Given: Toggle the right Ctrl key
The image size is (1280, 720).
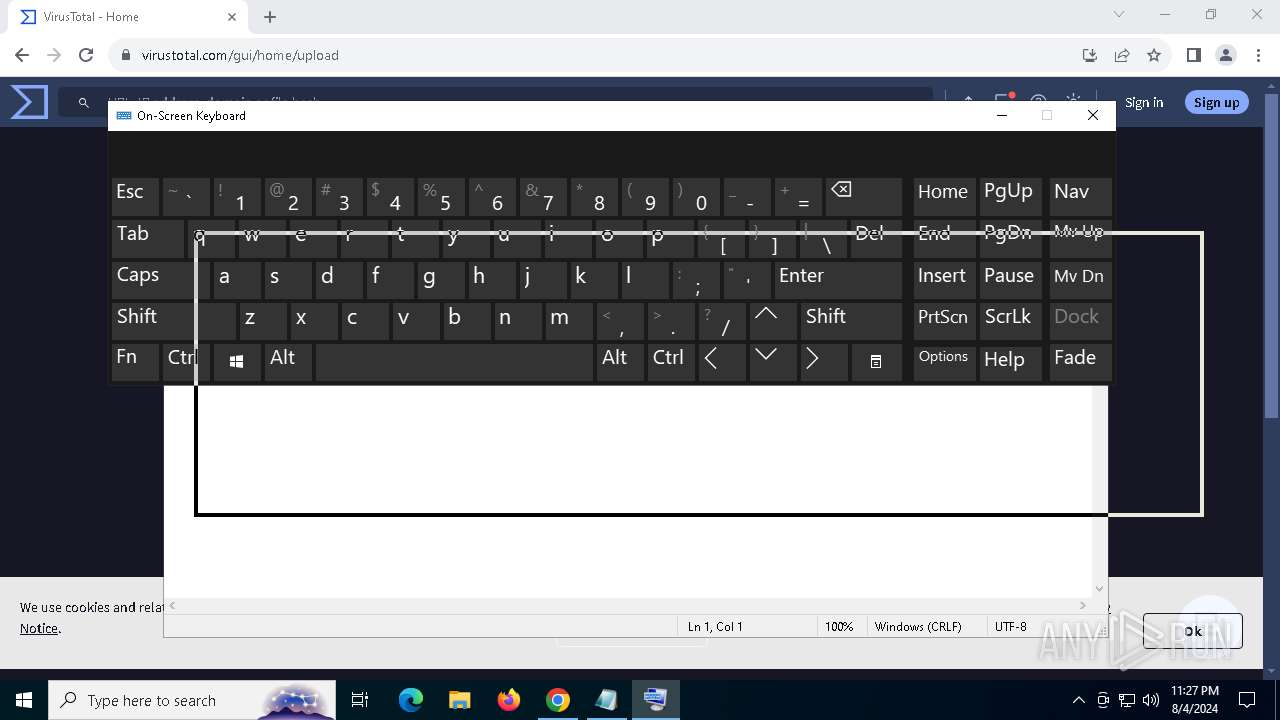Looking at the screenshot, I should pyautogui.click(x=671, y=362).
